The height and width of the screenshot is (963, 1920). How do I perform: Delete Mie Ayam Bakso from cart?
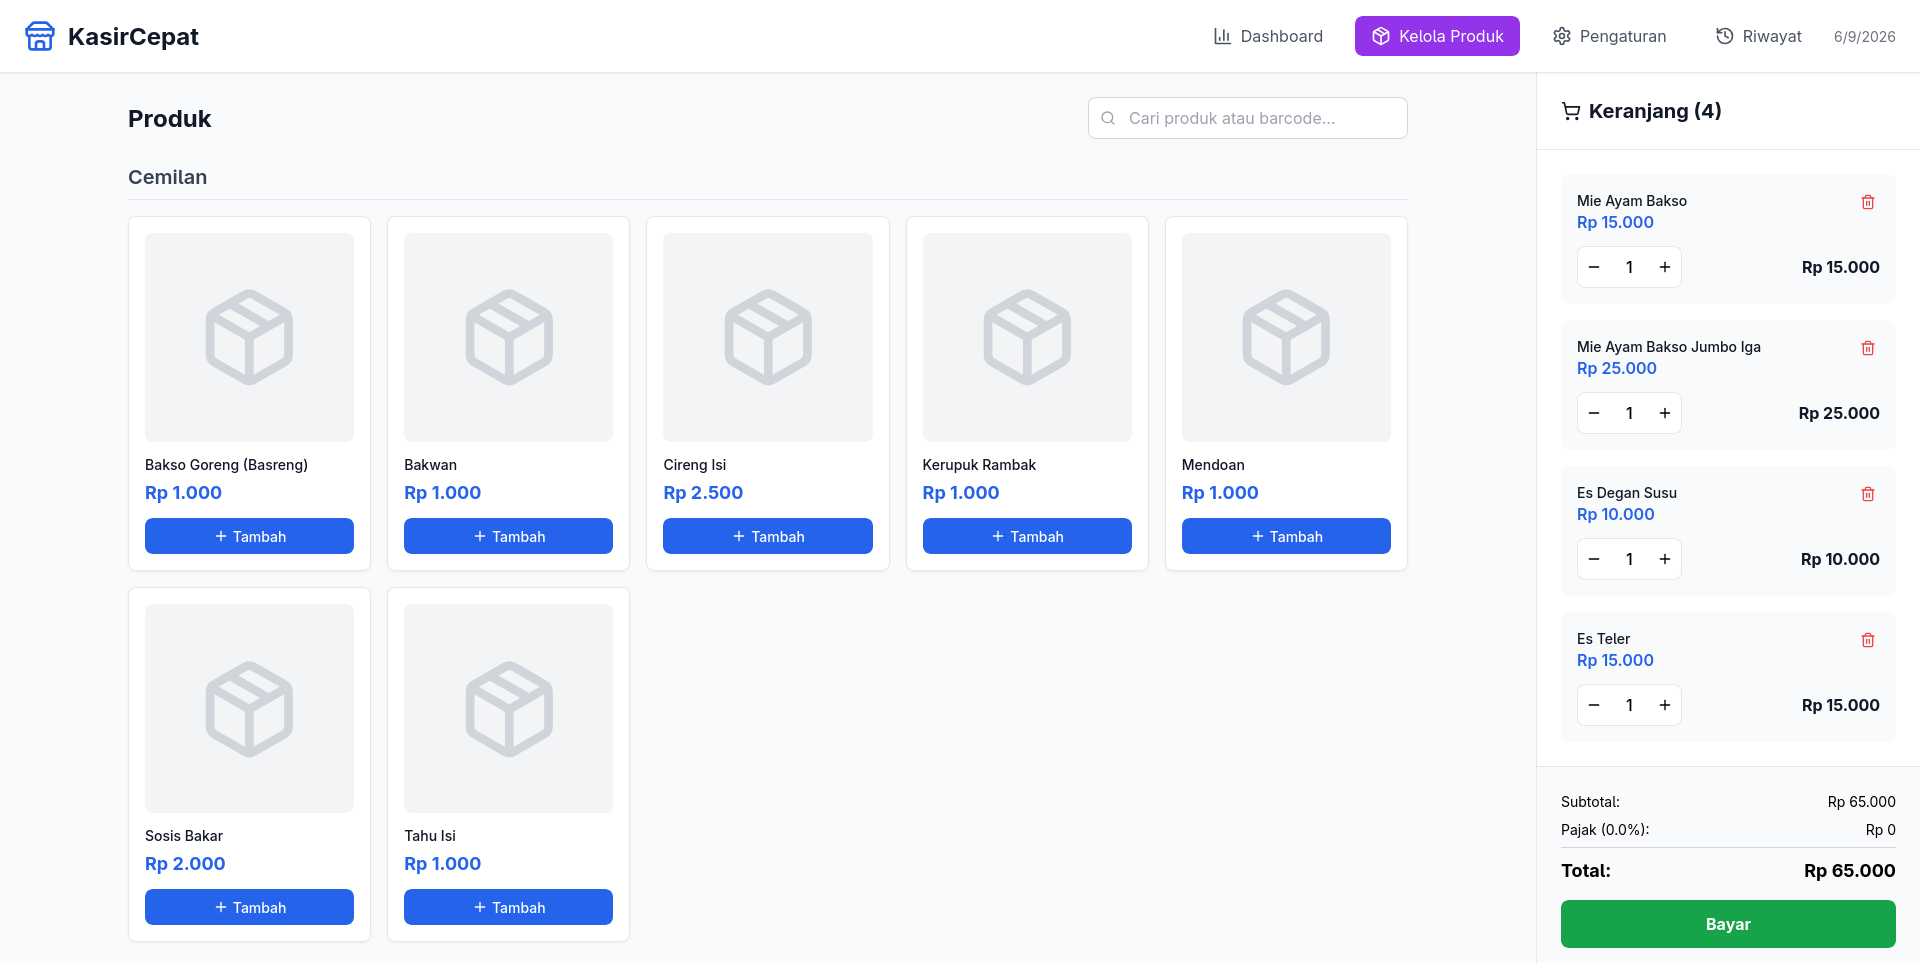click(x=1867, y=202)
